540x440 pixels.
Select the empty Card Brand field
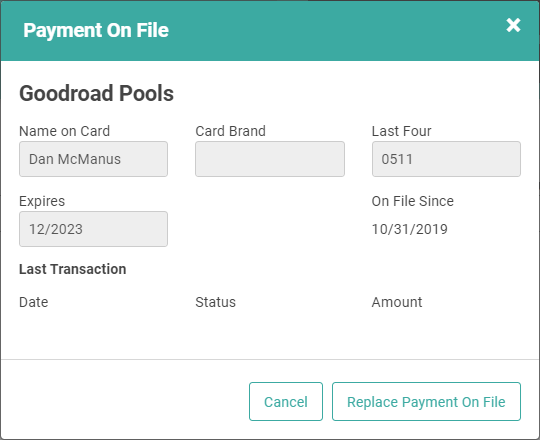pyautogui.click(x=270, y=159)
